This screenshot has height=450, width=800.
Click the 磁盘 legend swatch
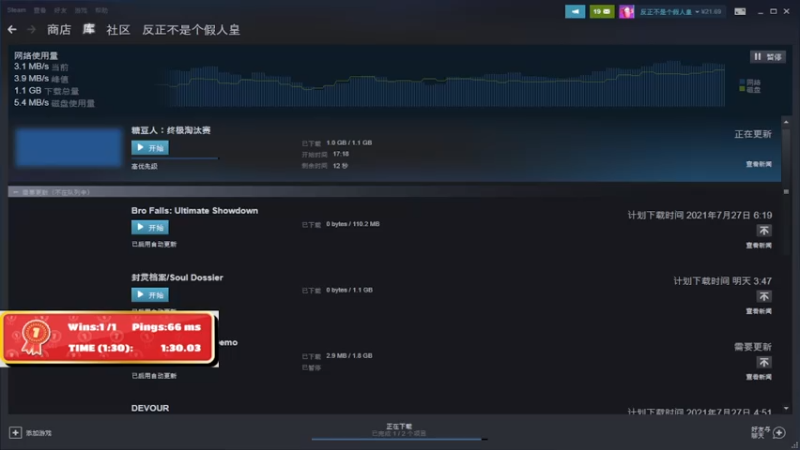(x=742, y=89)
